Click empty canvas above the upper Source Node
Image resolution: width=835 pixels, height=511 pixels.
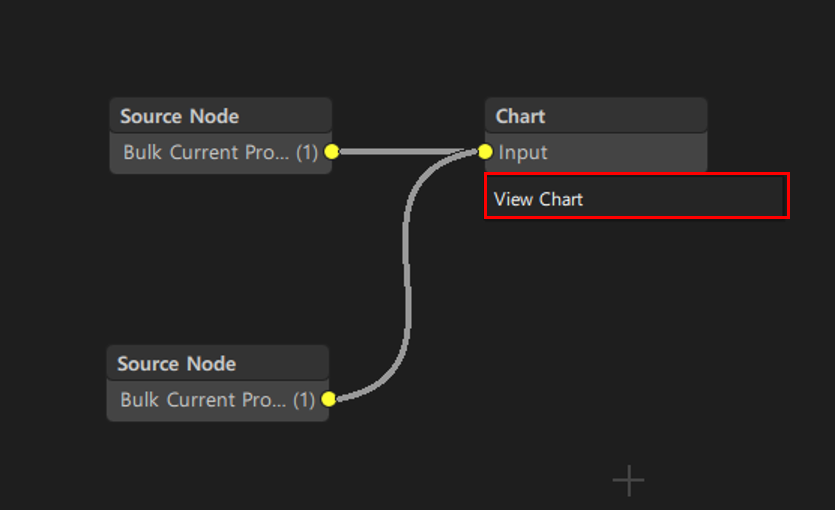pos(220,50)
